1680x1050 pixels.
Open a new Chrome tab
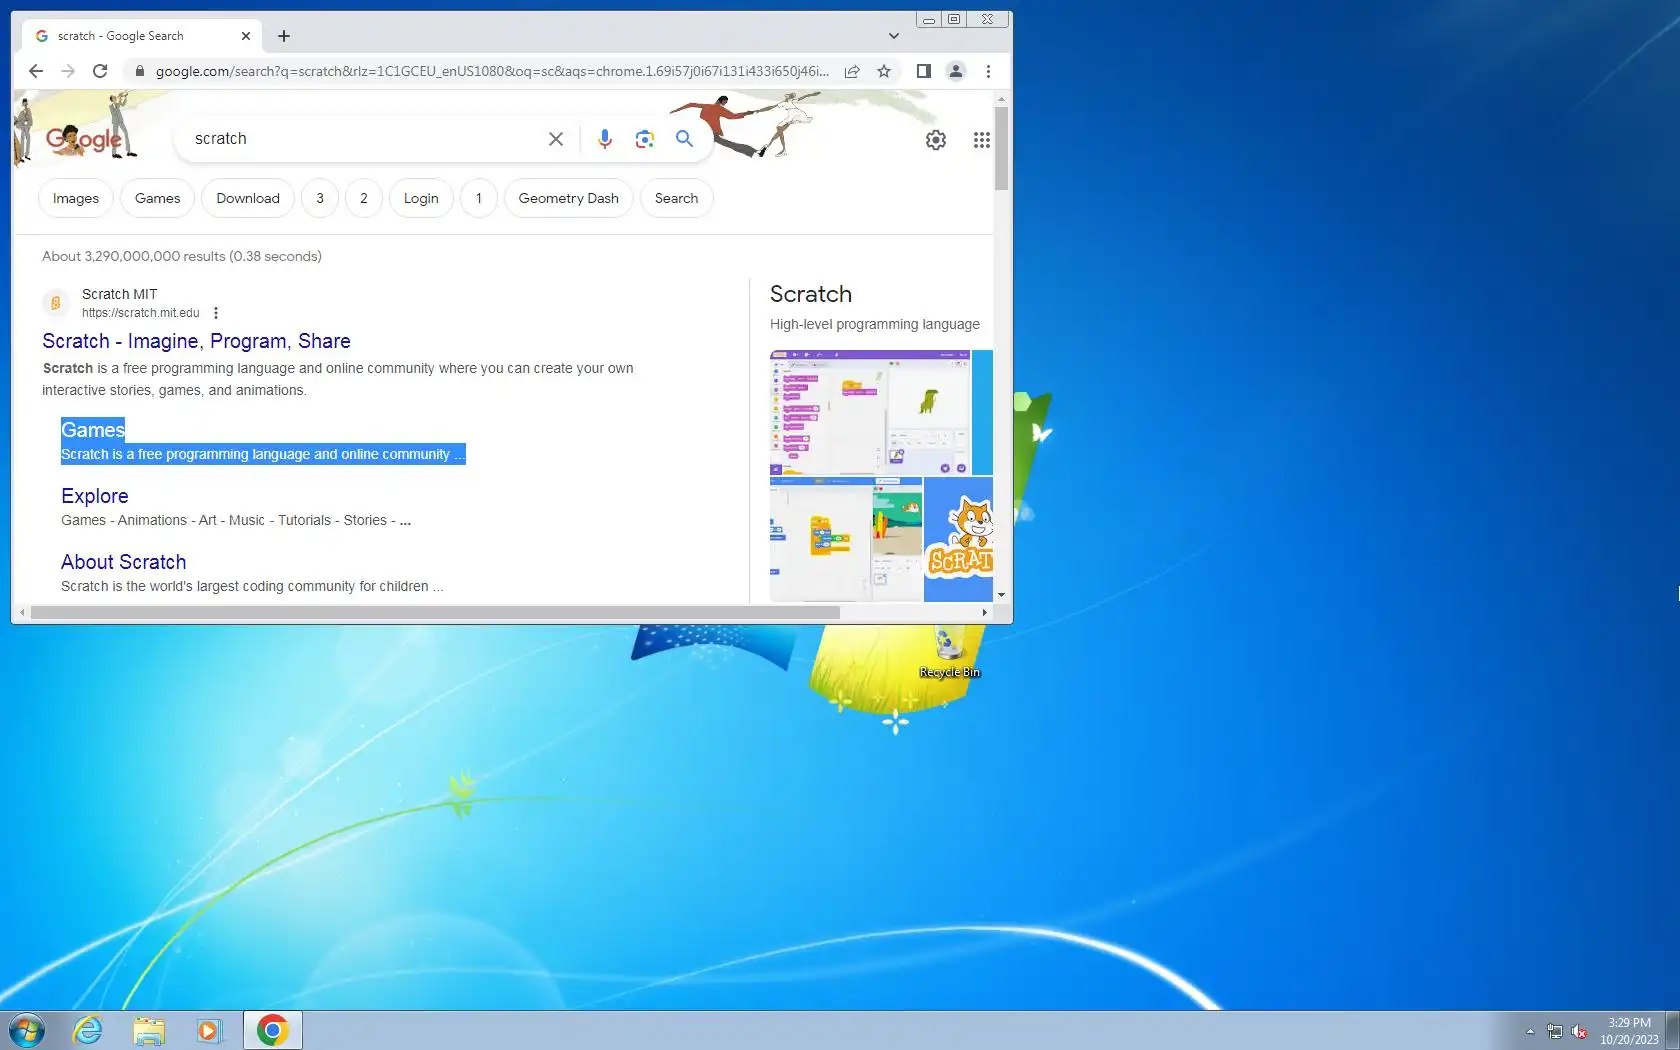click(x=284, y=36)
